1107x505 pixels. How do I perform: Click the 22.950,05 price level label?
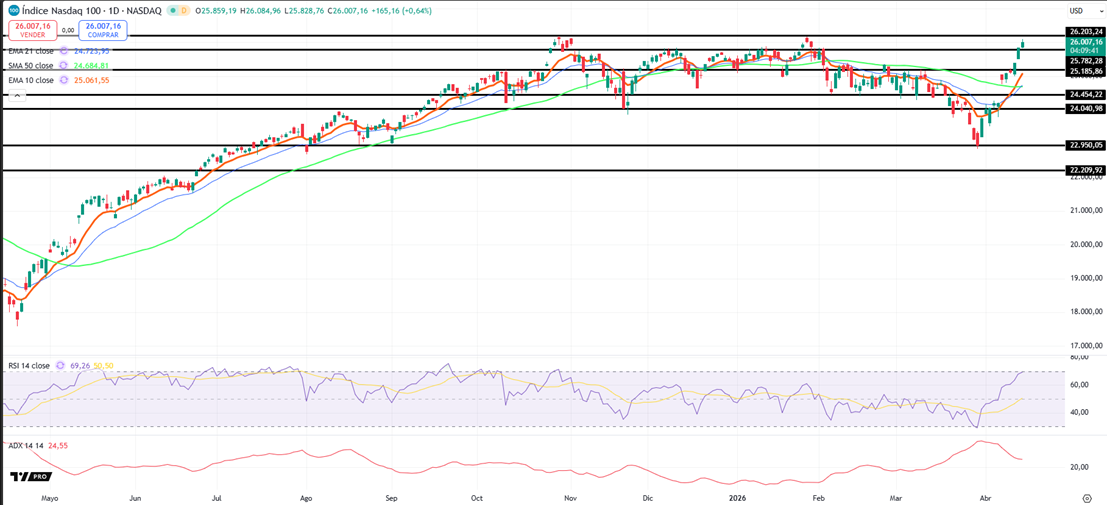point(1086,145)
